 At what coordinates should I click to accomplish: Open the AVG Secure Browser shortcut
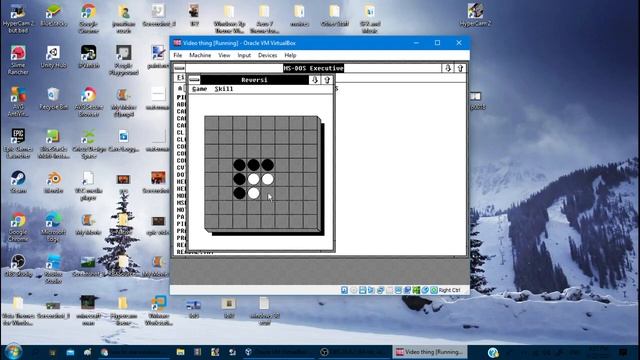(x=89, y=102)
